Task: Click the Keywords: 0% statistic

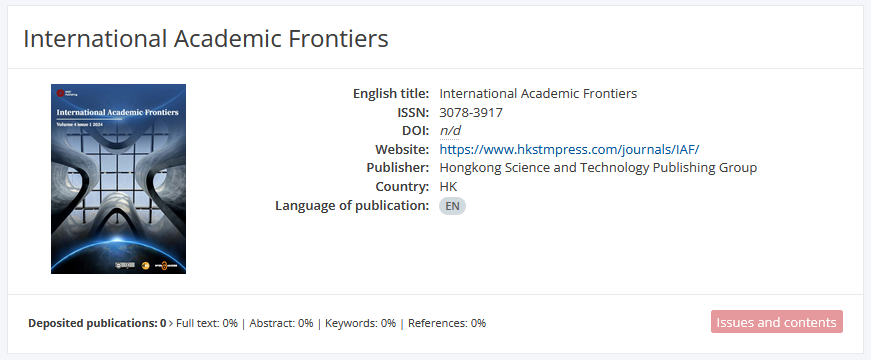Action: point(361,323)
